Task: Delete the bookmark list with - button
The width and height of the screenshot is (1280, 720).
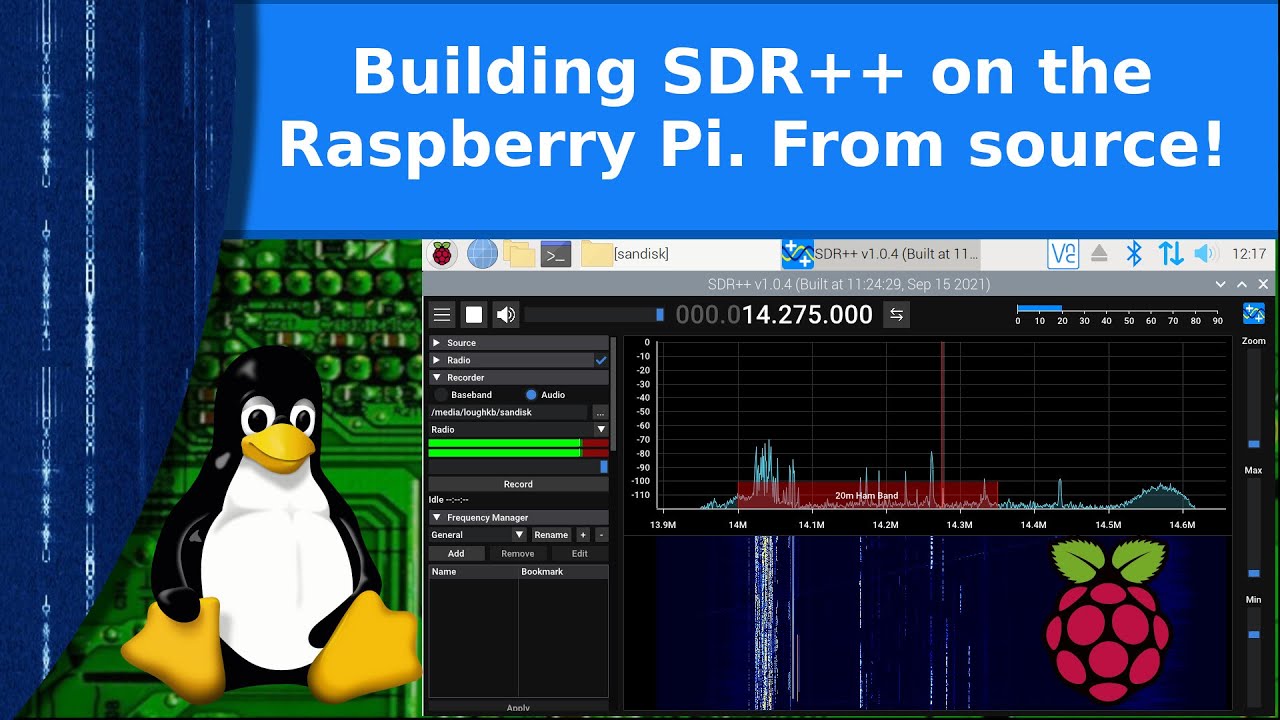Action: pos(601,535)
